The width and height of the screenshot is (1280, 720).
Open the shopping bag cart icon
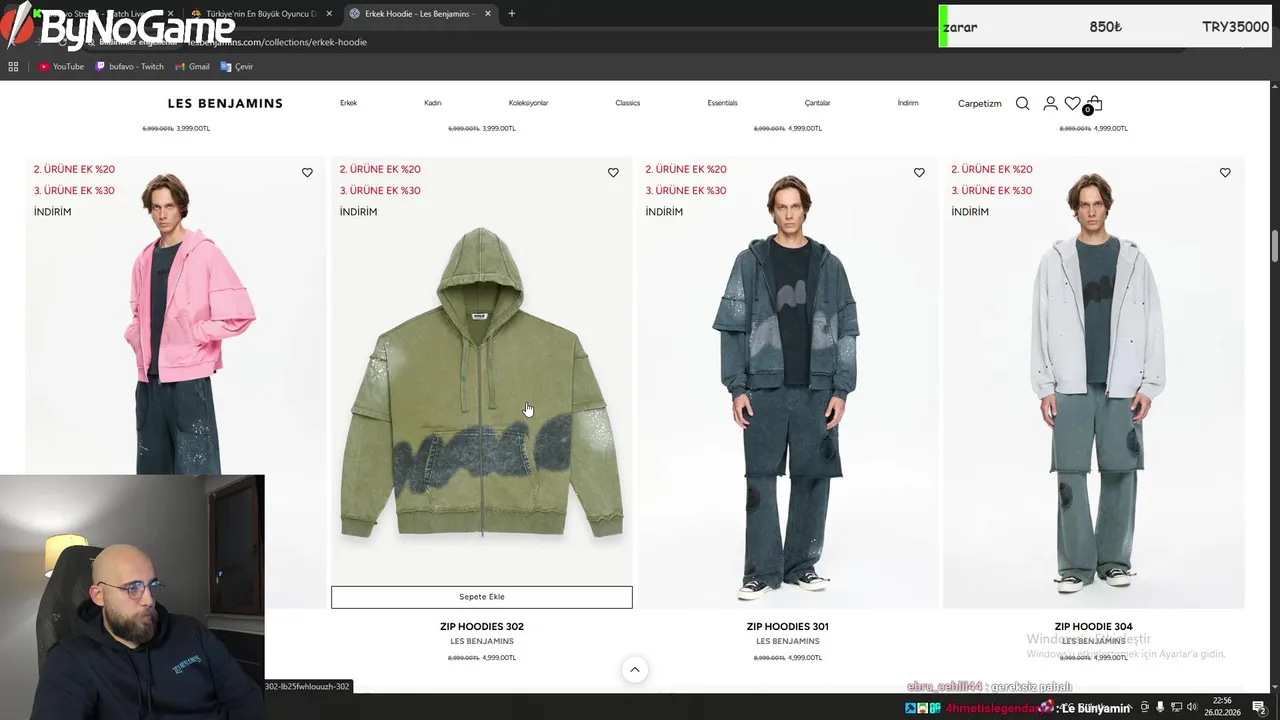pyautogui.click(x=1095, y=103)
